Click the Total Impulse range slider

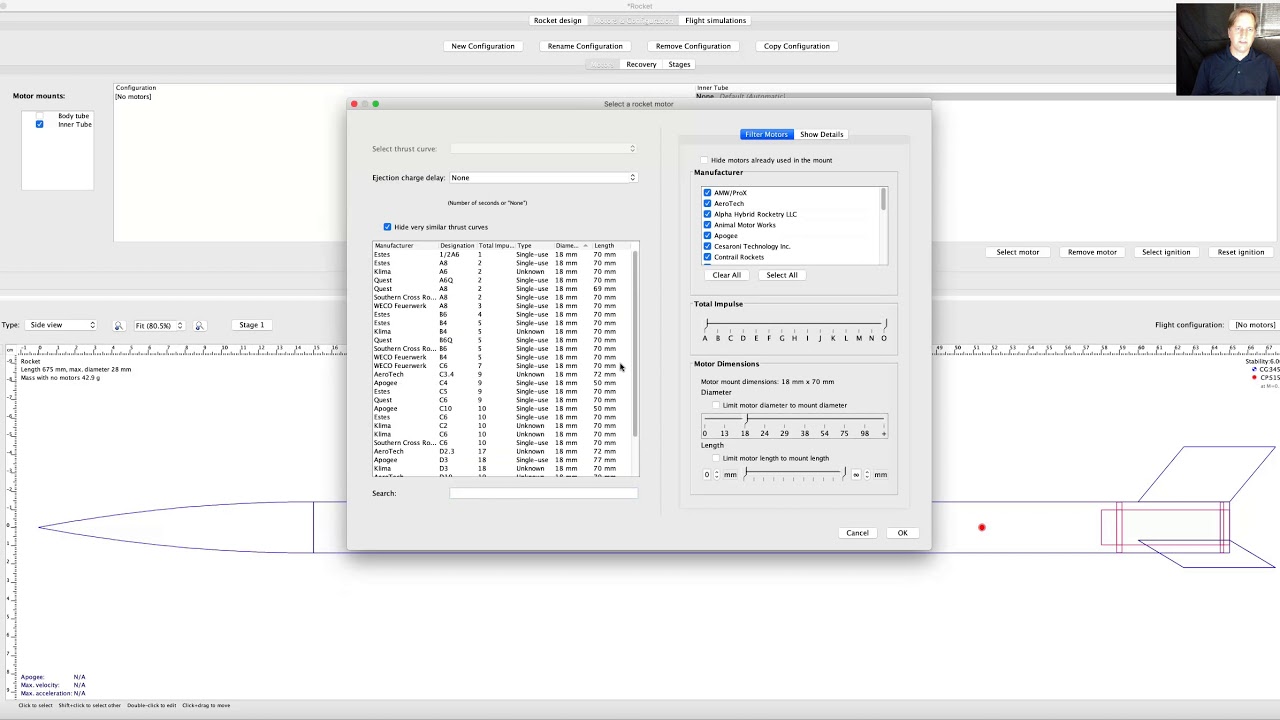pos(795,324)
